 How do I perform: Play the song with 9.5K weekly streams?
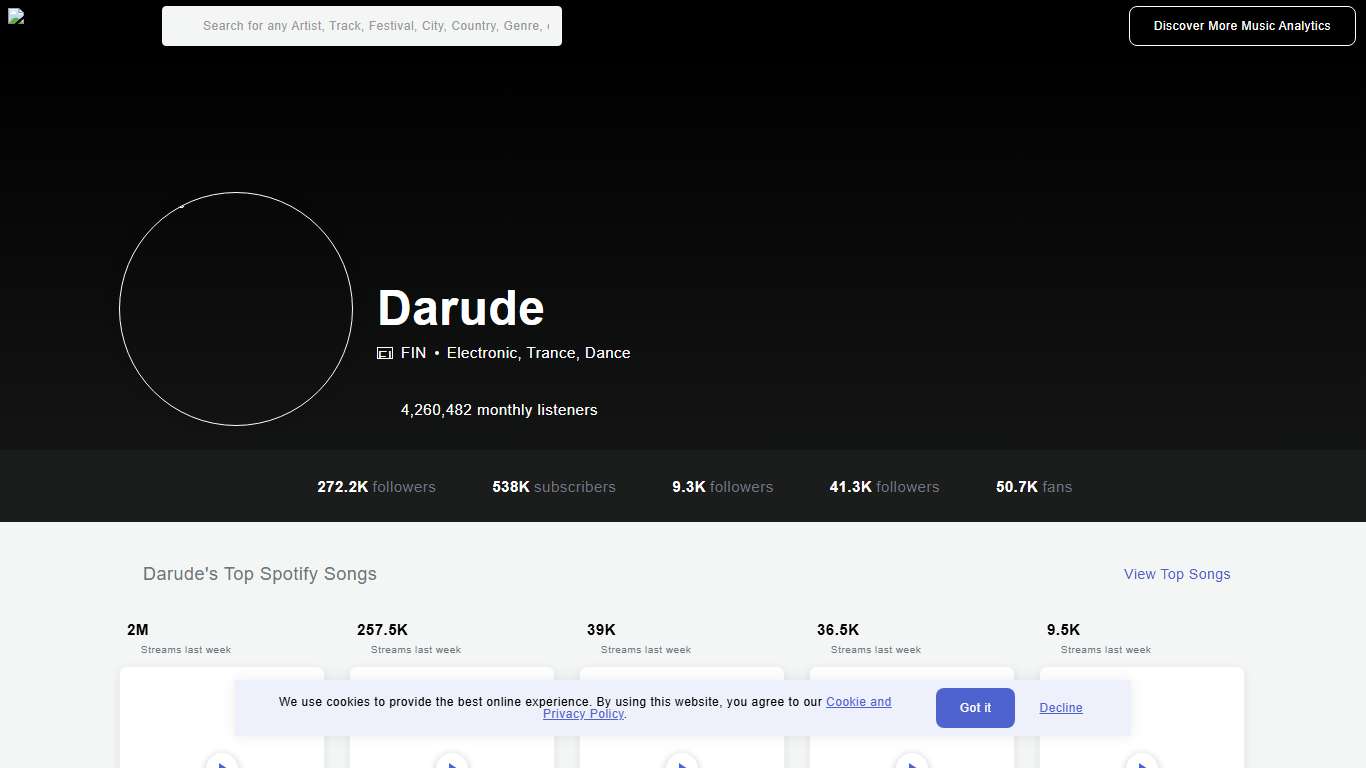coord(1142,763)
